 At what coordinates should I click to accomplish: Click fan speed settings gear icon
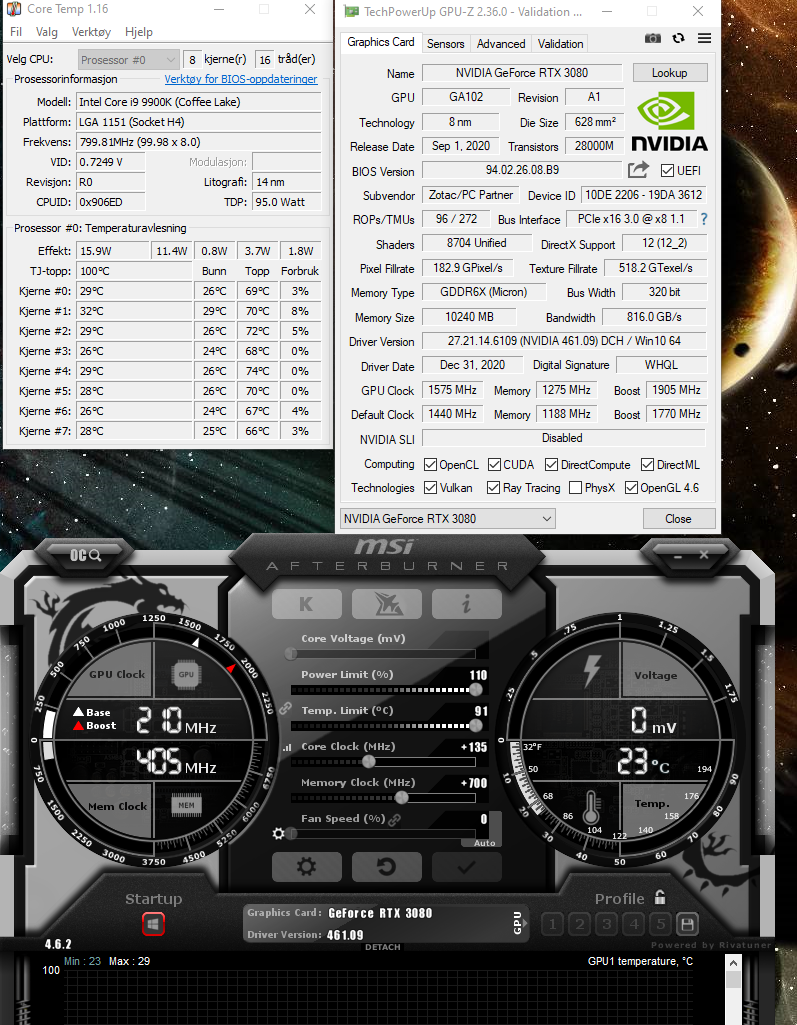click(278, 833)
